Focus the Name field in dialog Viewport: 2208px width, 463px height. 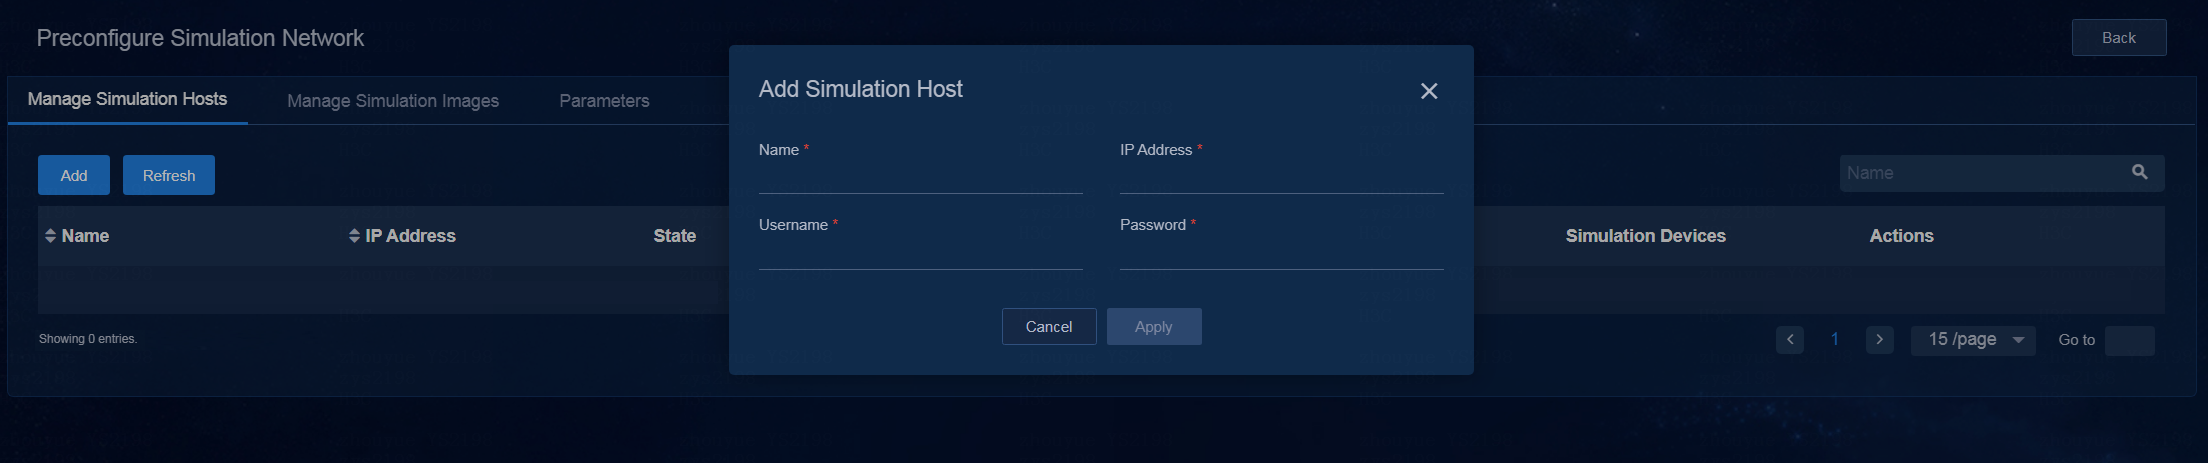click(921, 179)
